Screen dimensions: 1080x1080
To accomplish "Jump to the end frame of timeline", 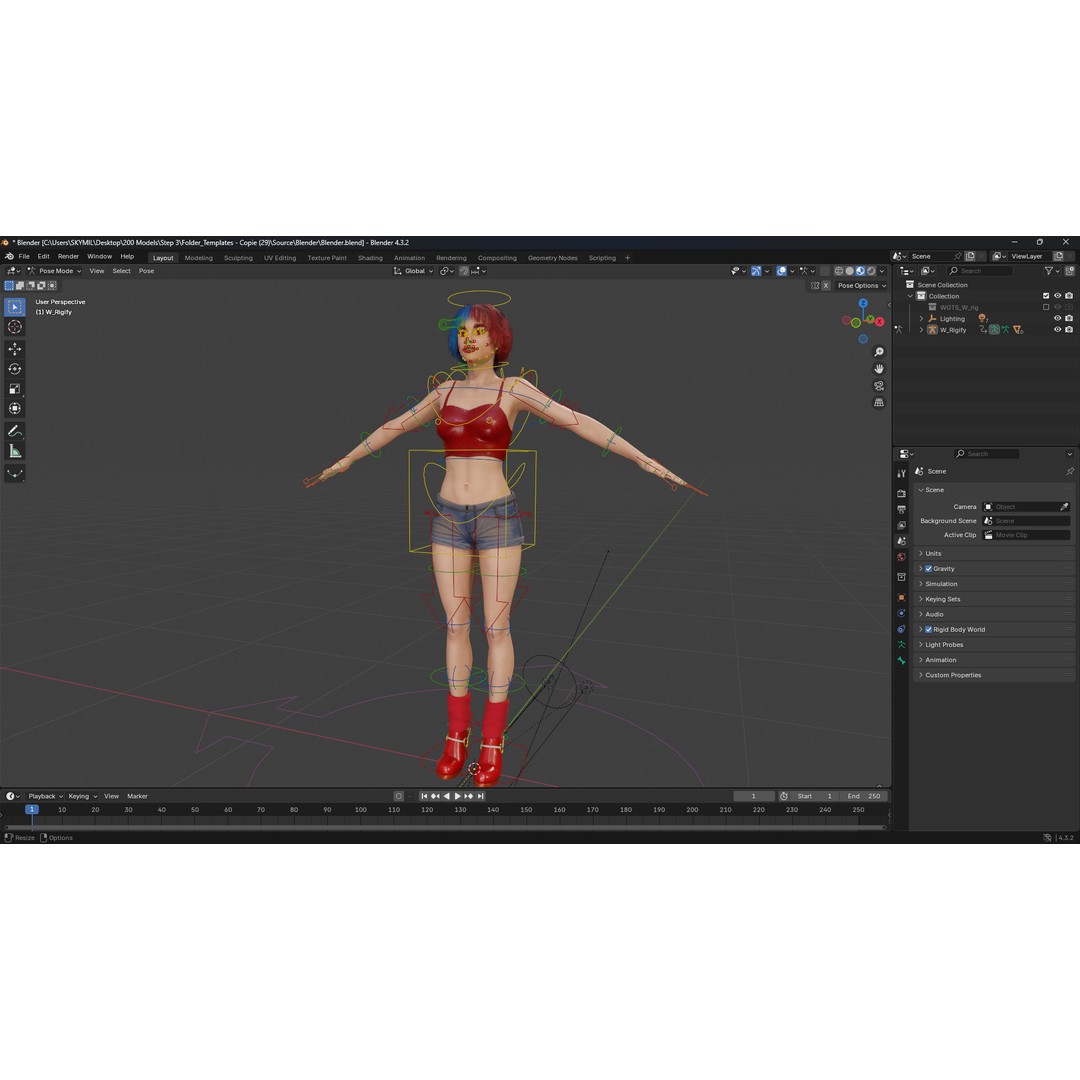I will click(481, 796).
